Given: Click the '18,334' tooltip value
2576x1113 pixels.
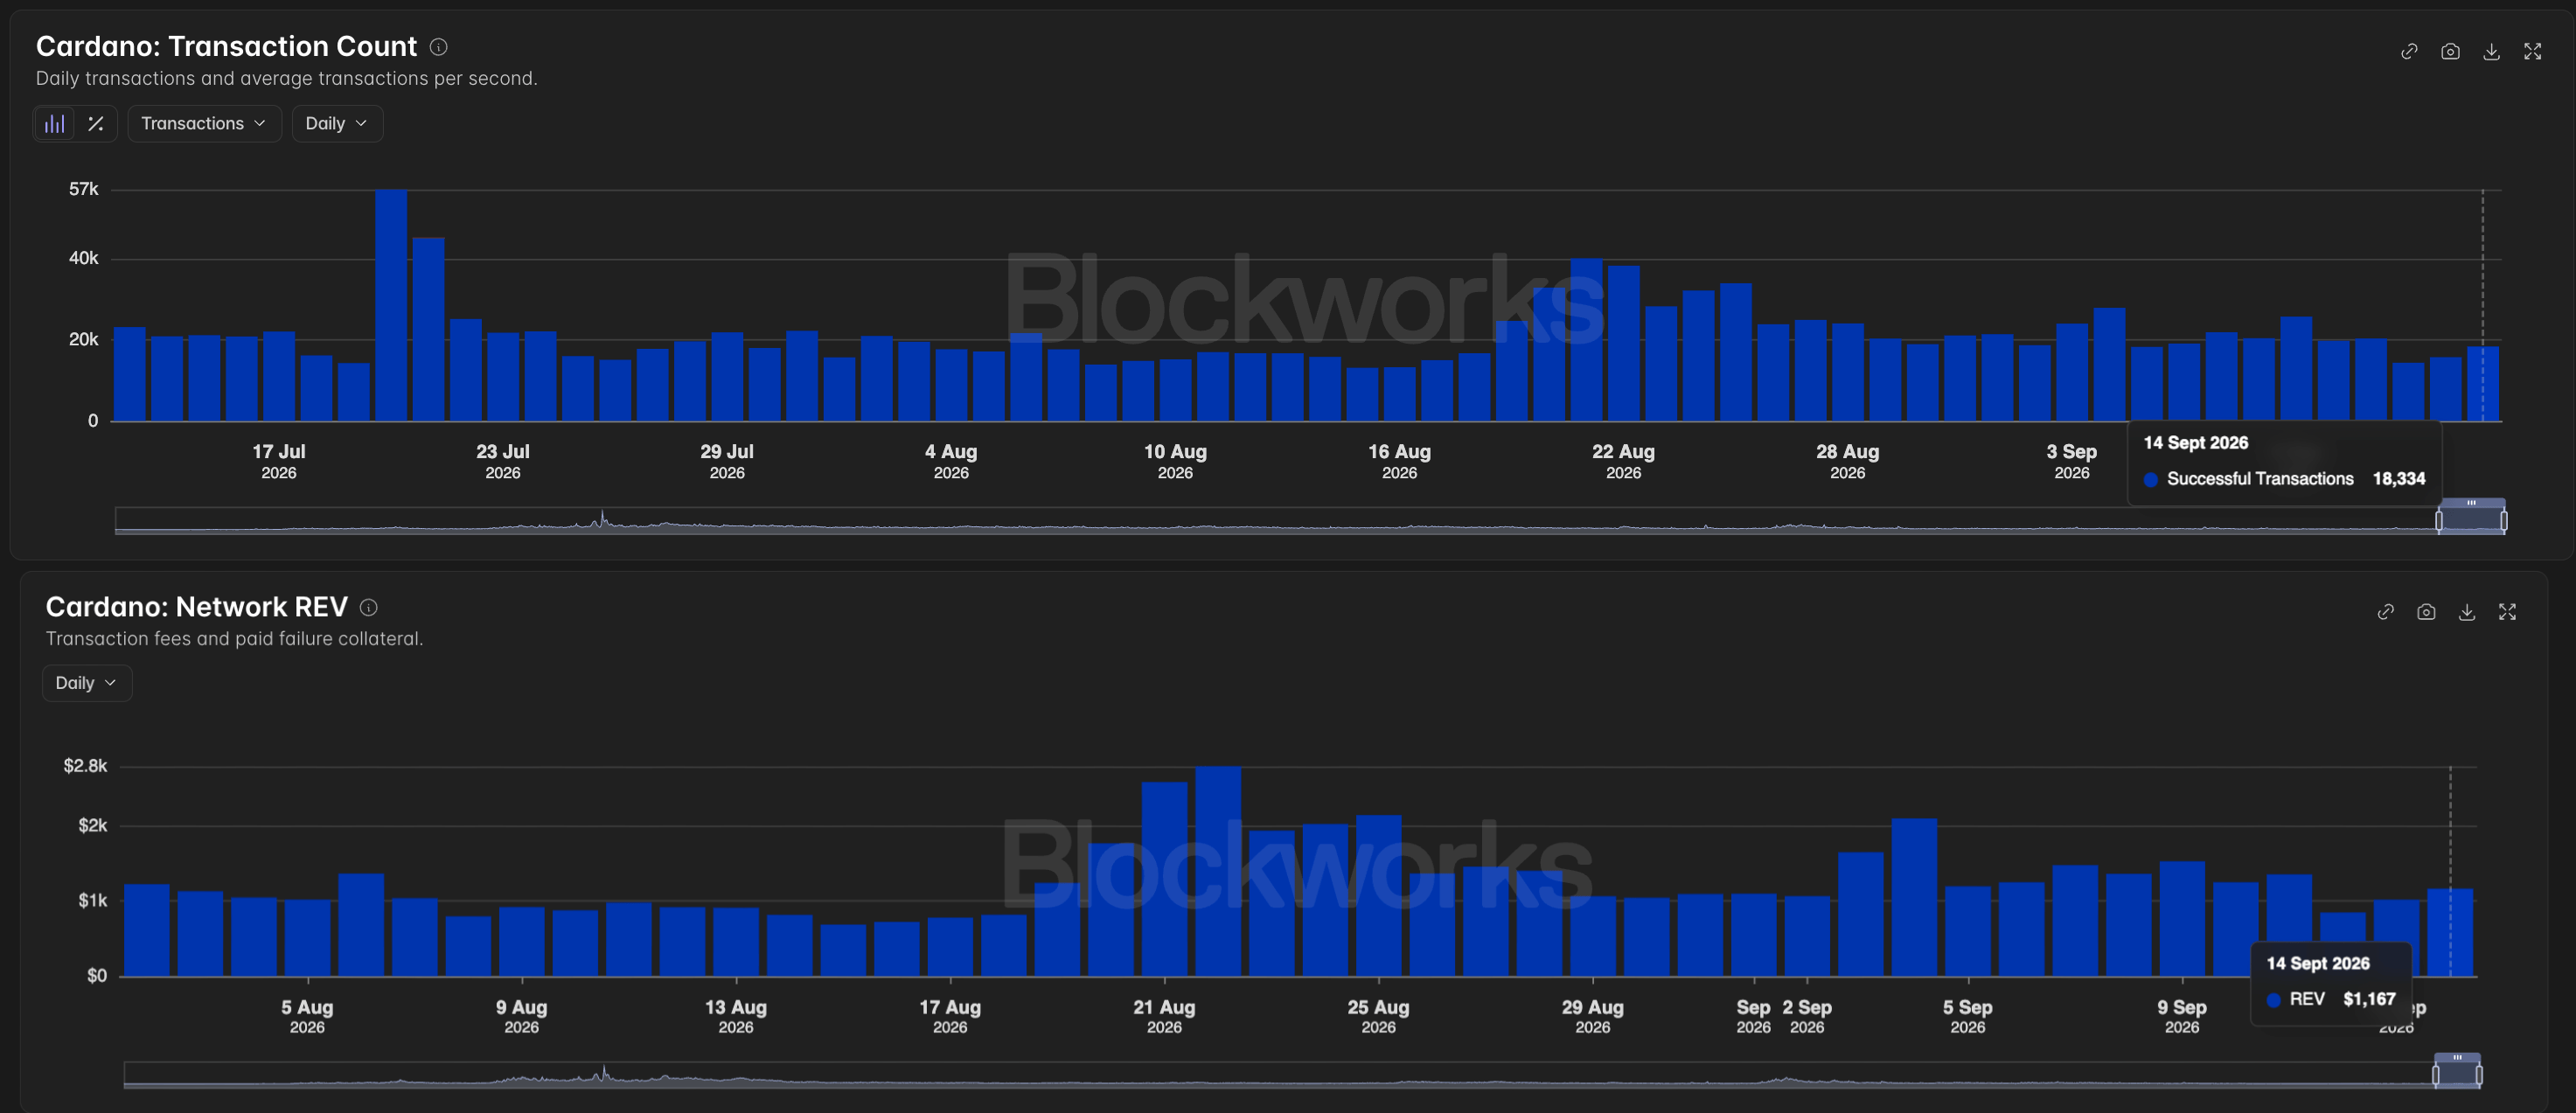Looking at the screenshot, I should (2399, 479).
